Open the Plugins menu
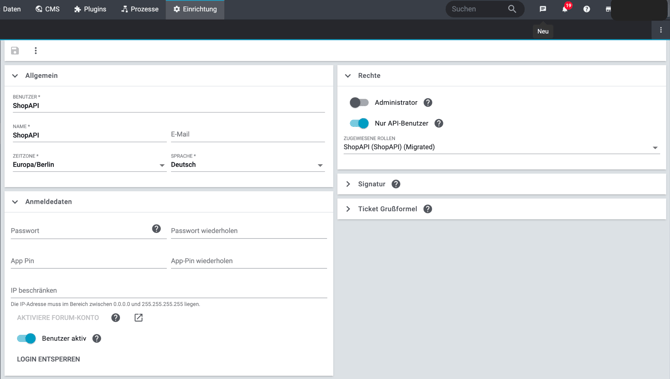The image size is (670, 379). pyautogui.click(x=90, y=9)
